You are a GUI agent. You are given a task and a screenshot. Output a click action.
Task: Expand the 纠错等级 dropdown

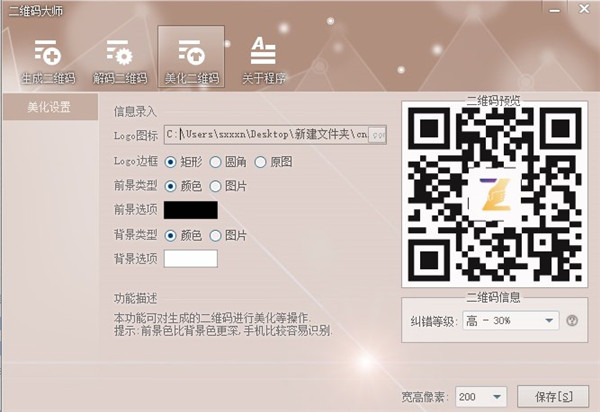(x=511, y=321)
